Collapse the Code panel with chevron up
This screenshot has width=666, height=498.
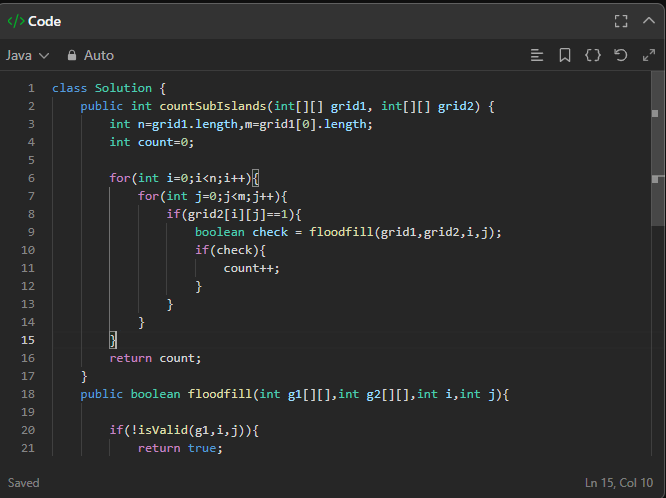pos(649,20)
